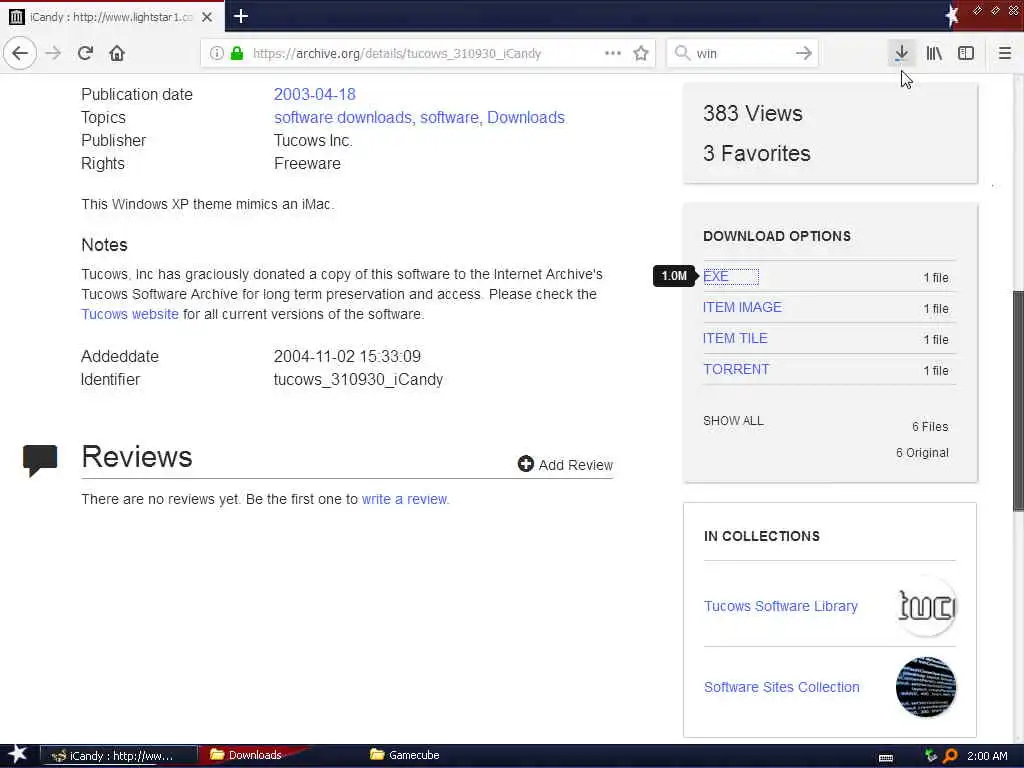1024x768 pixels.
Task: Click SHOW ALL files link
Action: point(733,421)
